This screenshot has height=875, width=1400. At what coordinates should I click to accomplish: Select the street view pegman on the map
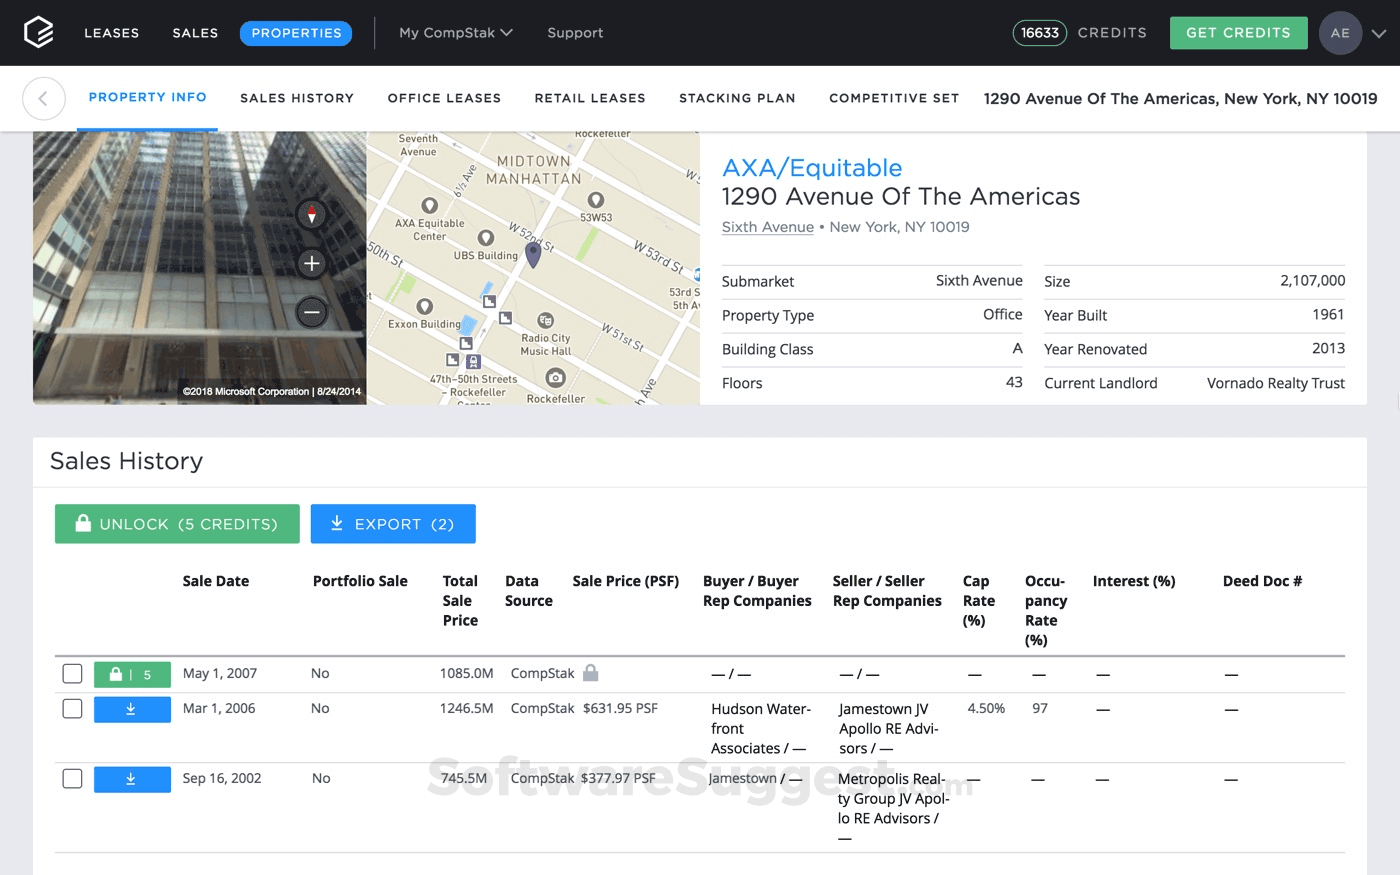coord(311,214)
